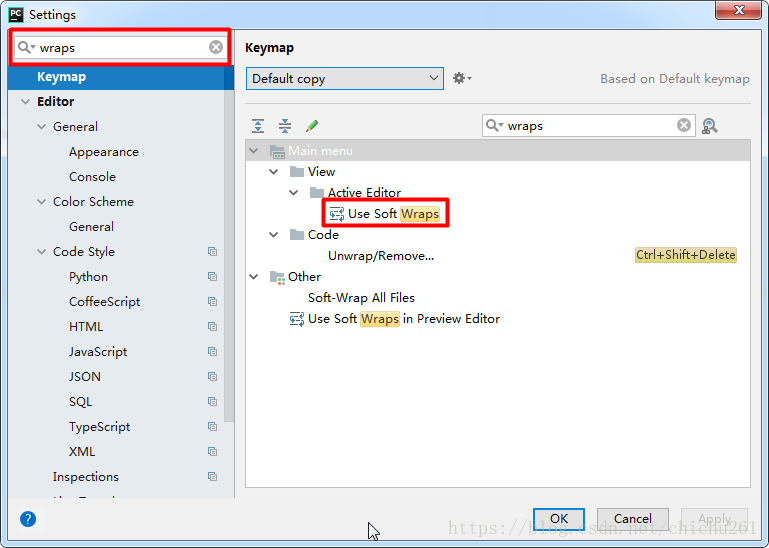Click the copy icon beside Python
This screenshot has width=769, height=548.
click(212, 277)
